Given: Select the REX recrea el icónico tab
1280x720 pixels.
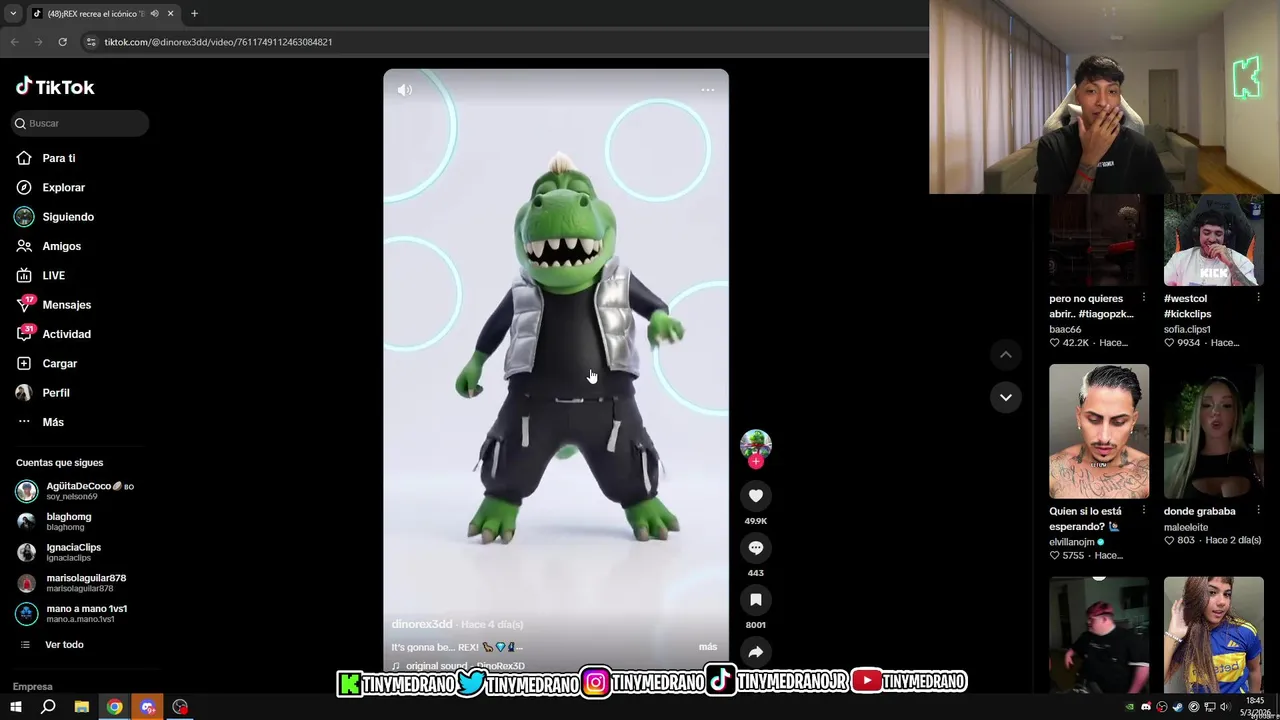Looking at the screenshot, I should coord(103,14).
